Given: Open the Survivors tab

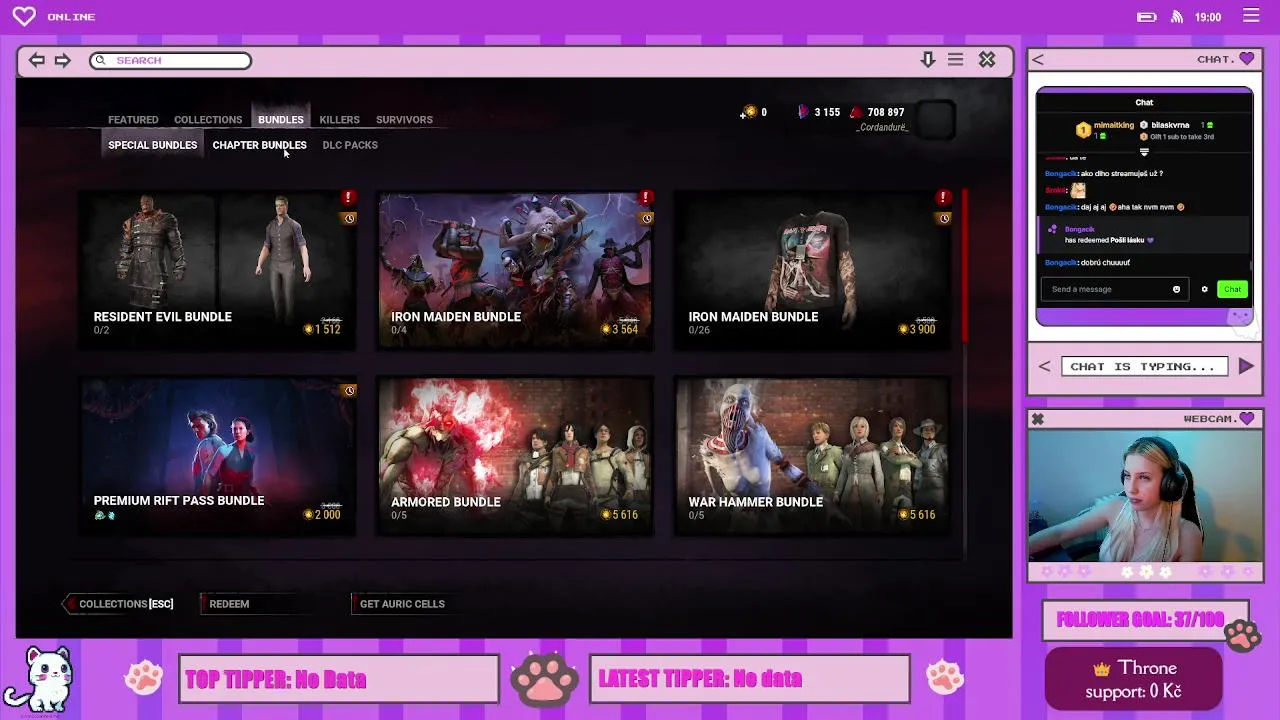Looking at the screenshot, I should coord(404,120).
